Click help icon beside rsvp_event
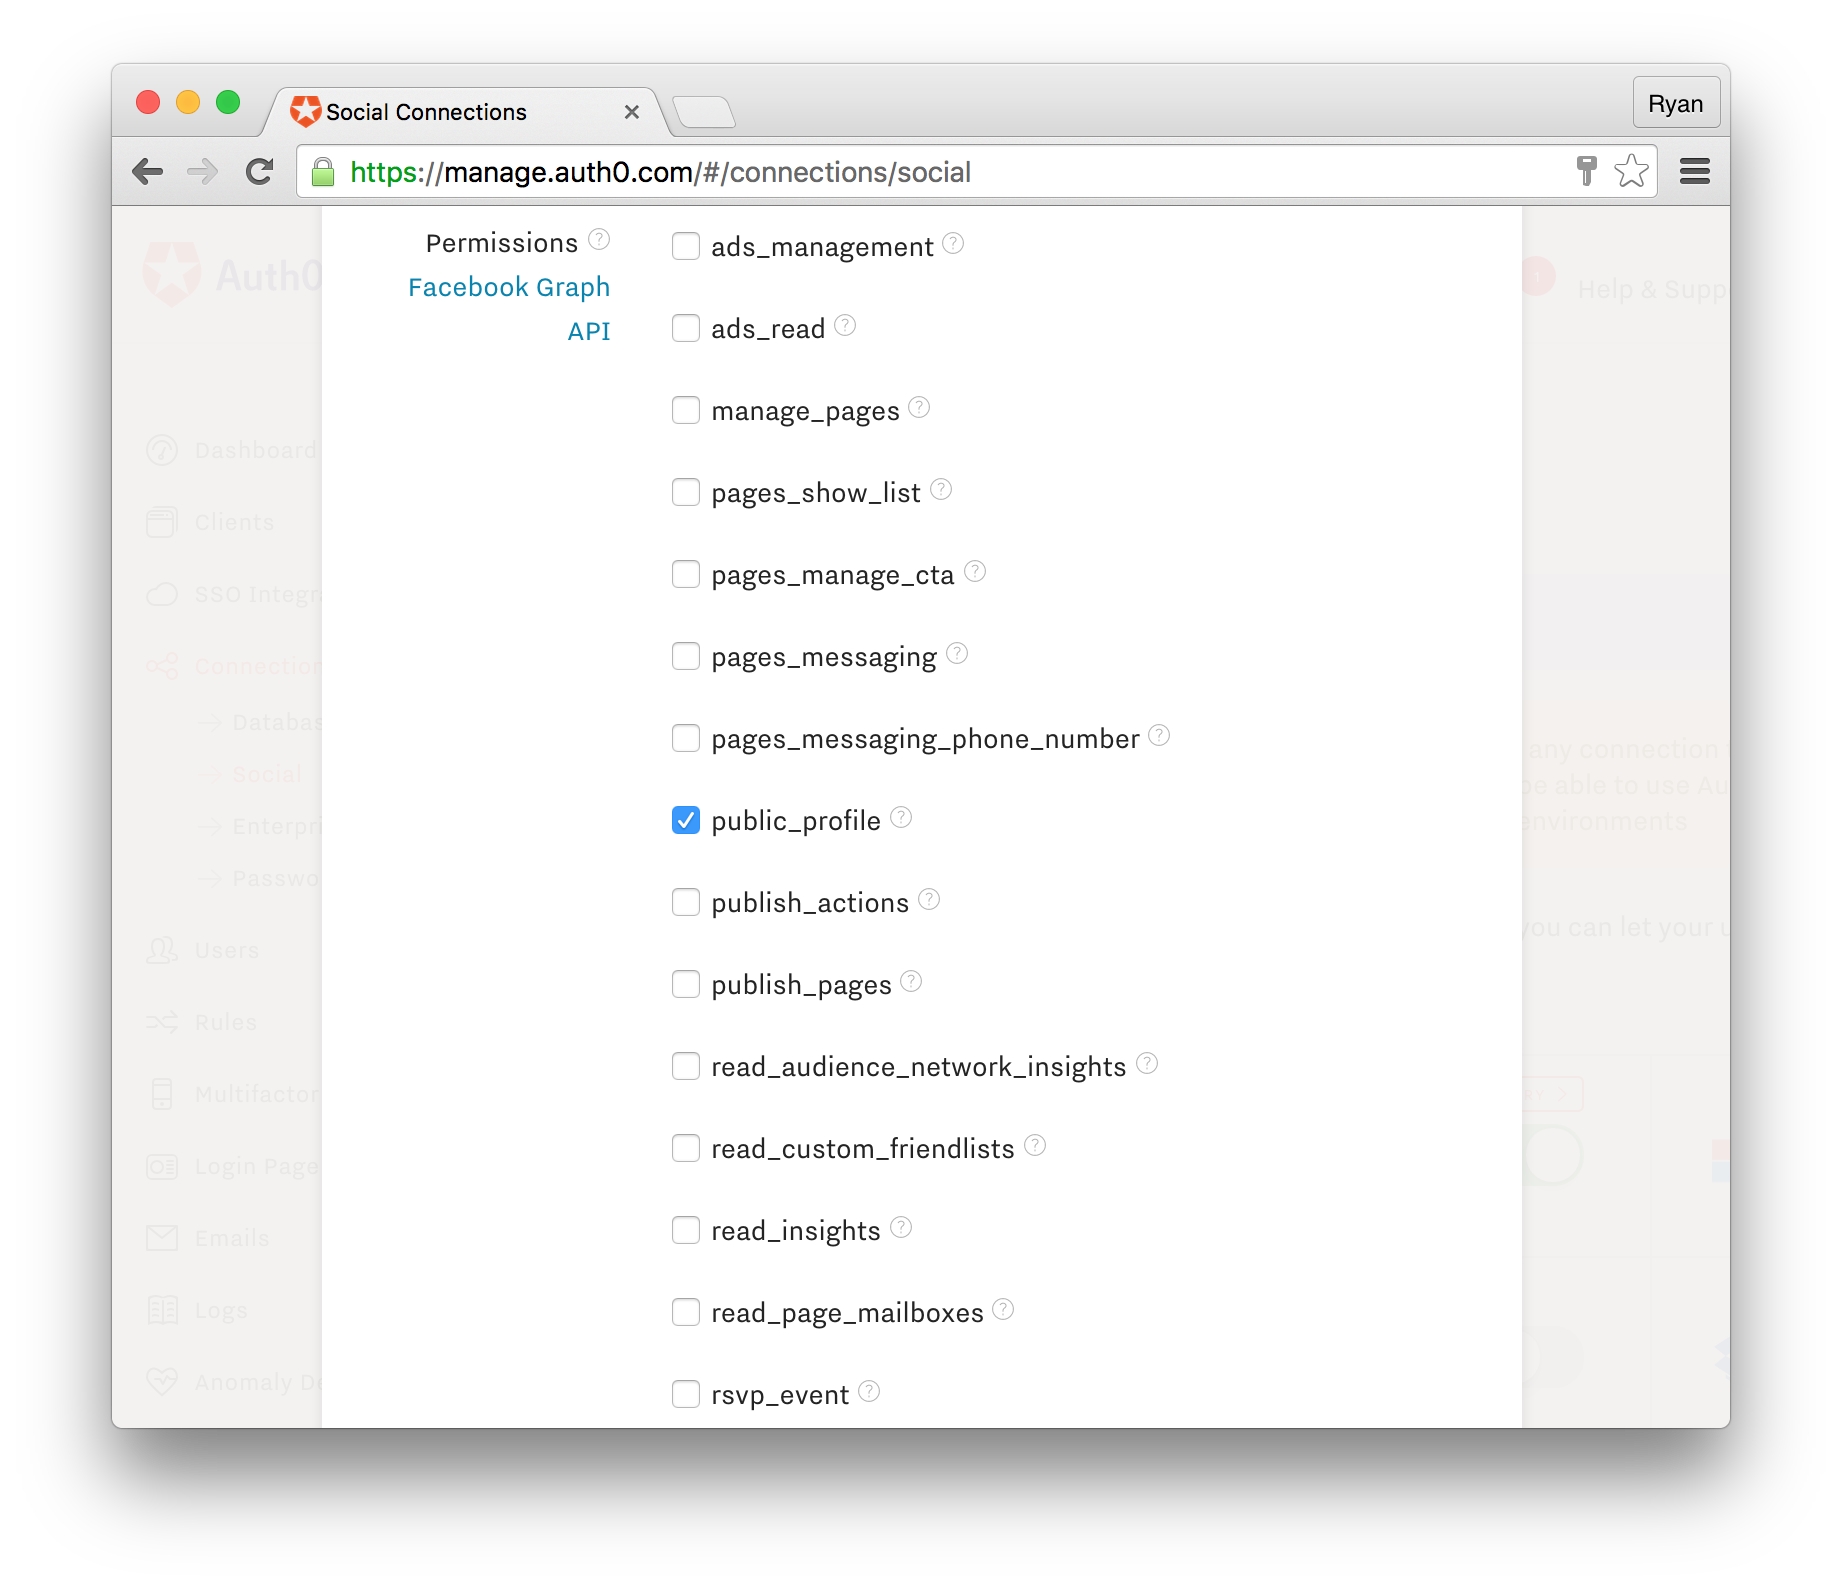 click(x=869, y=1391)
